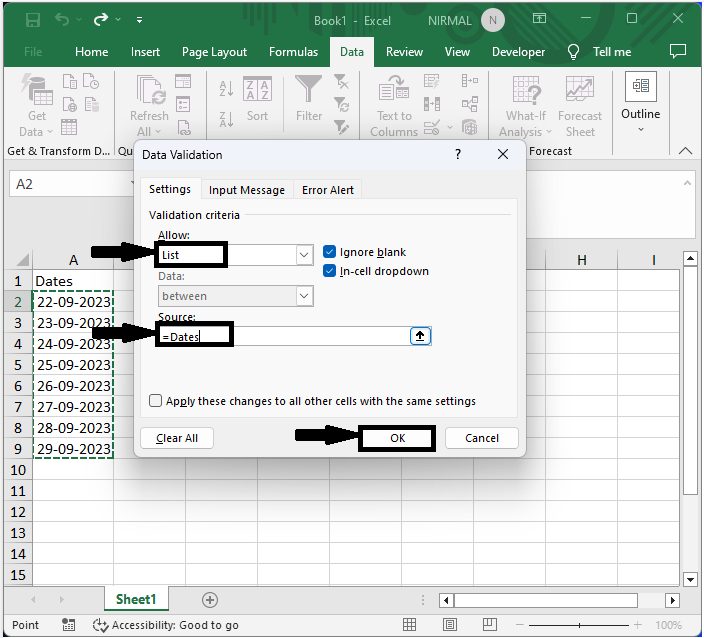Click the Clear filter icon
The image size is (704, 638).
341,82
